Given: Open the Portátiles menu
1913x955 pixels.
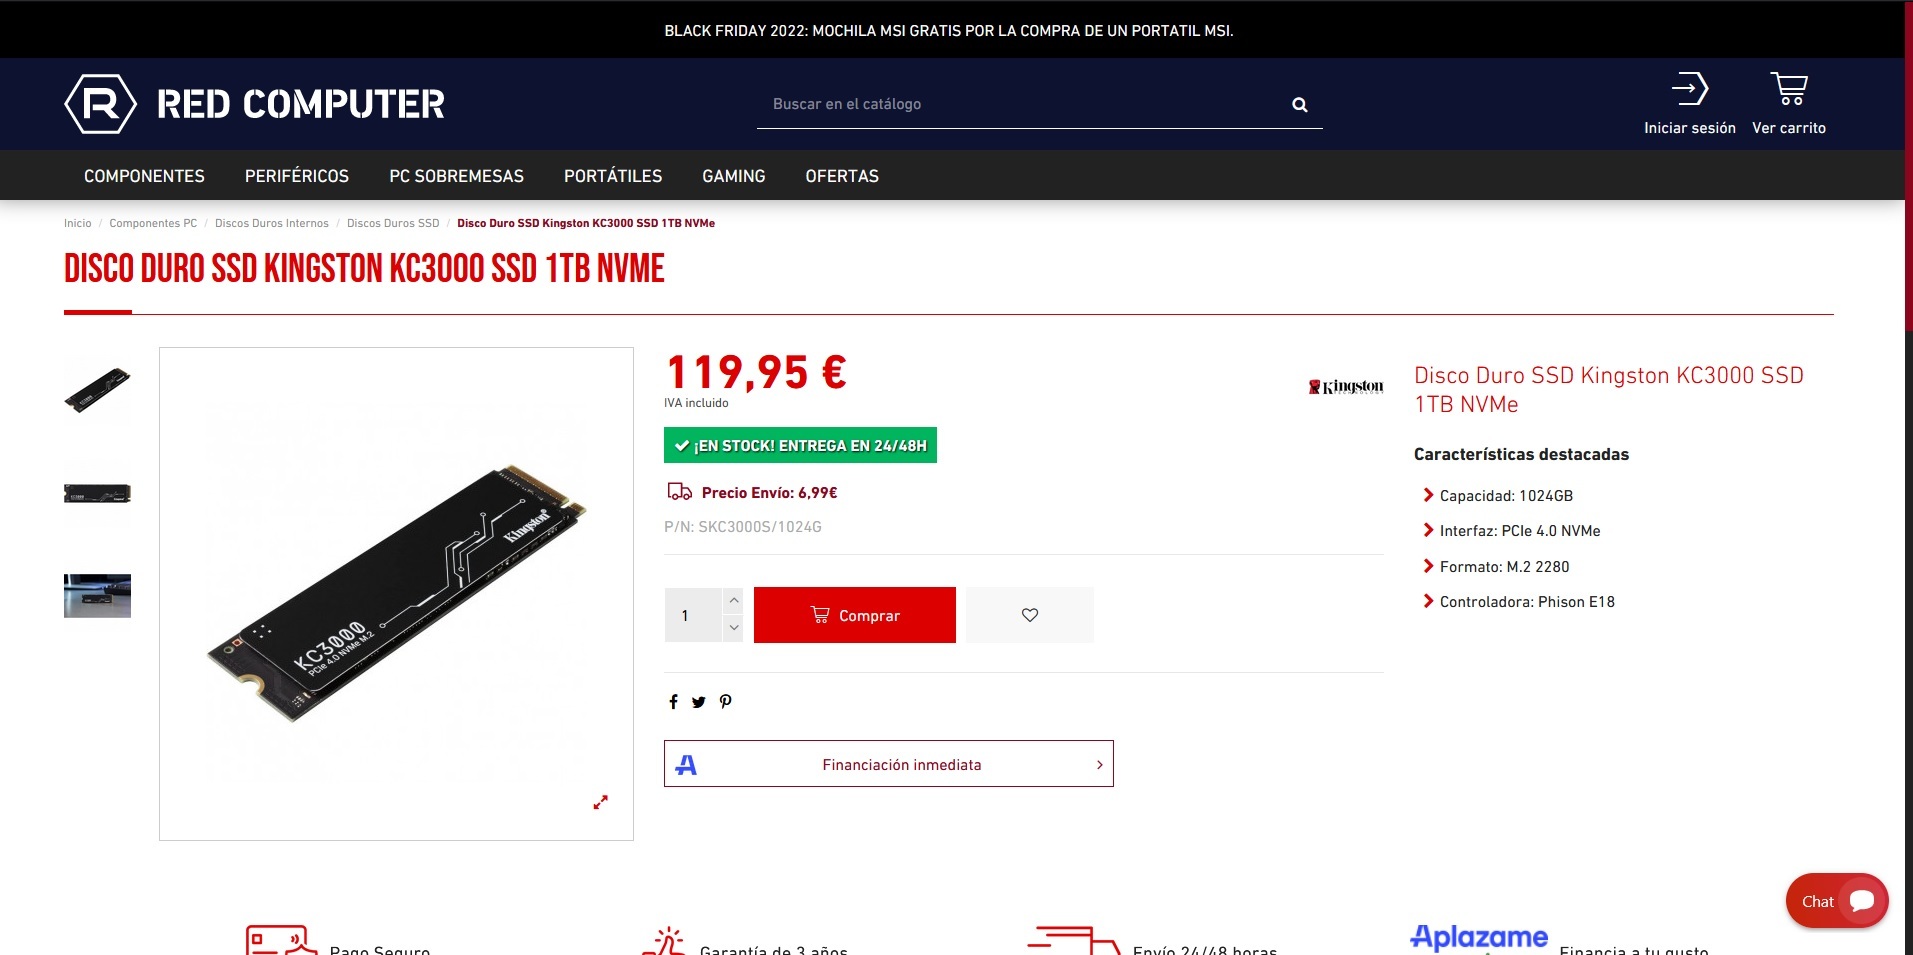Looking at the screenshot, I should [613, 176].
